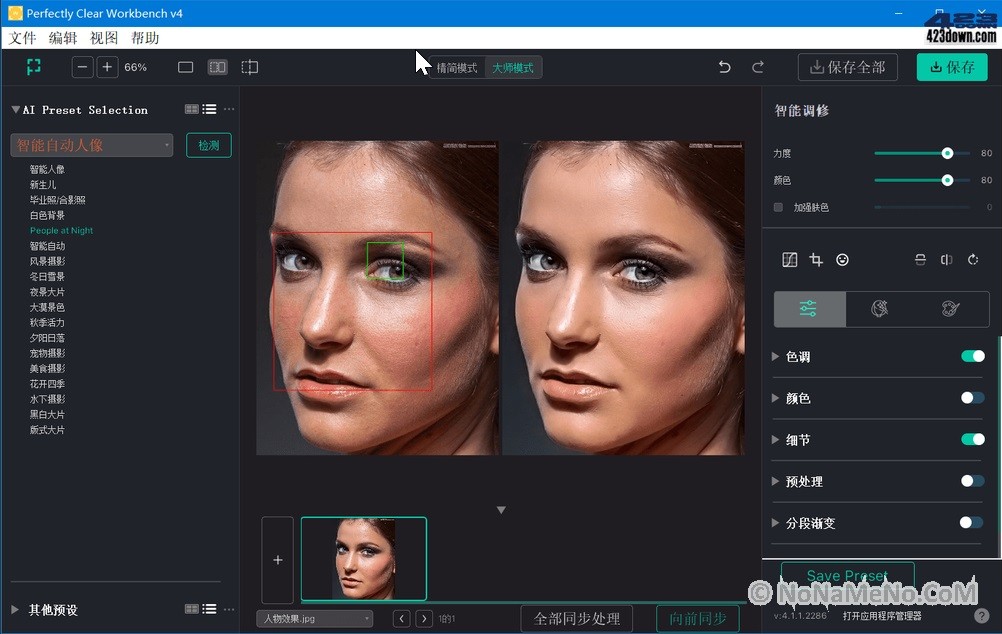Select the portrait thumbnail in filmstrip

pos(364,559)
